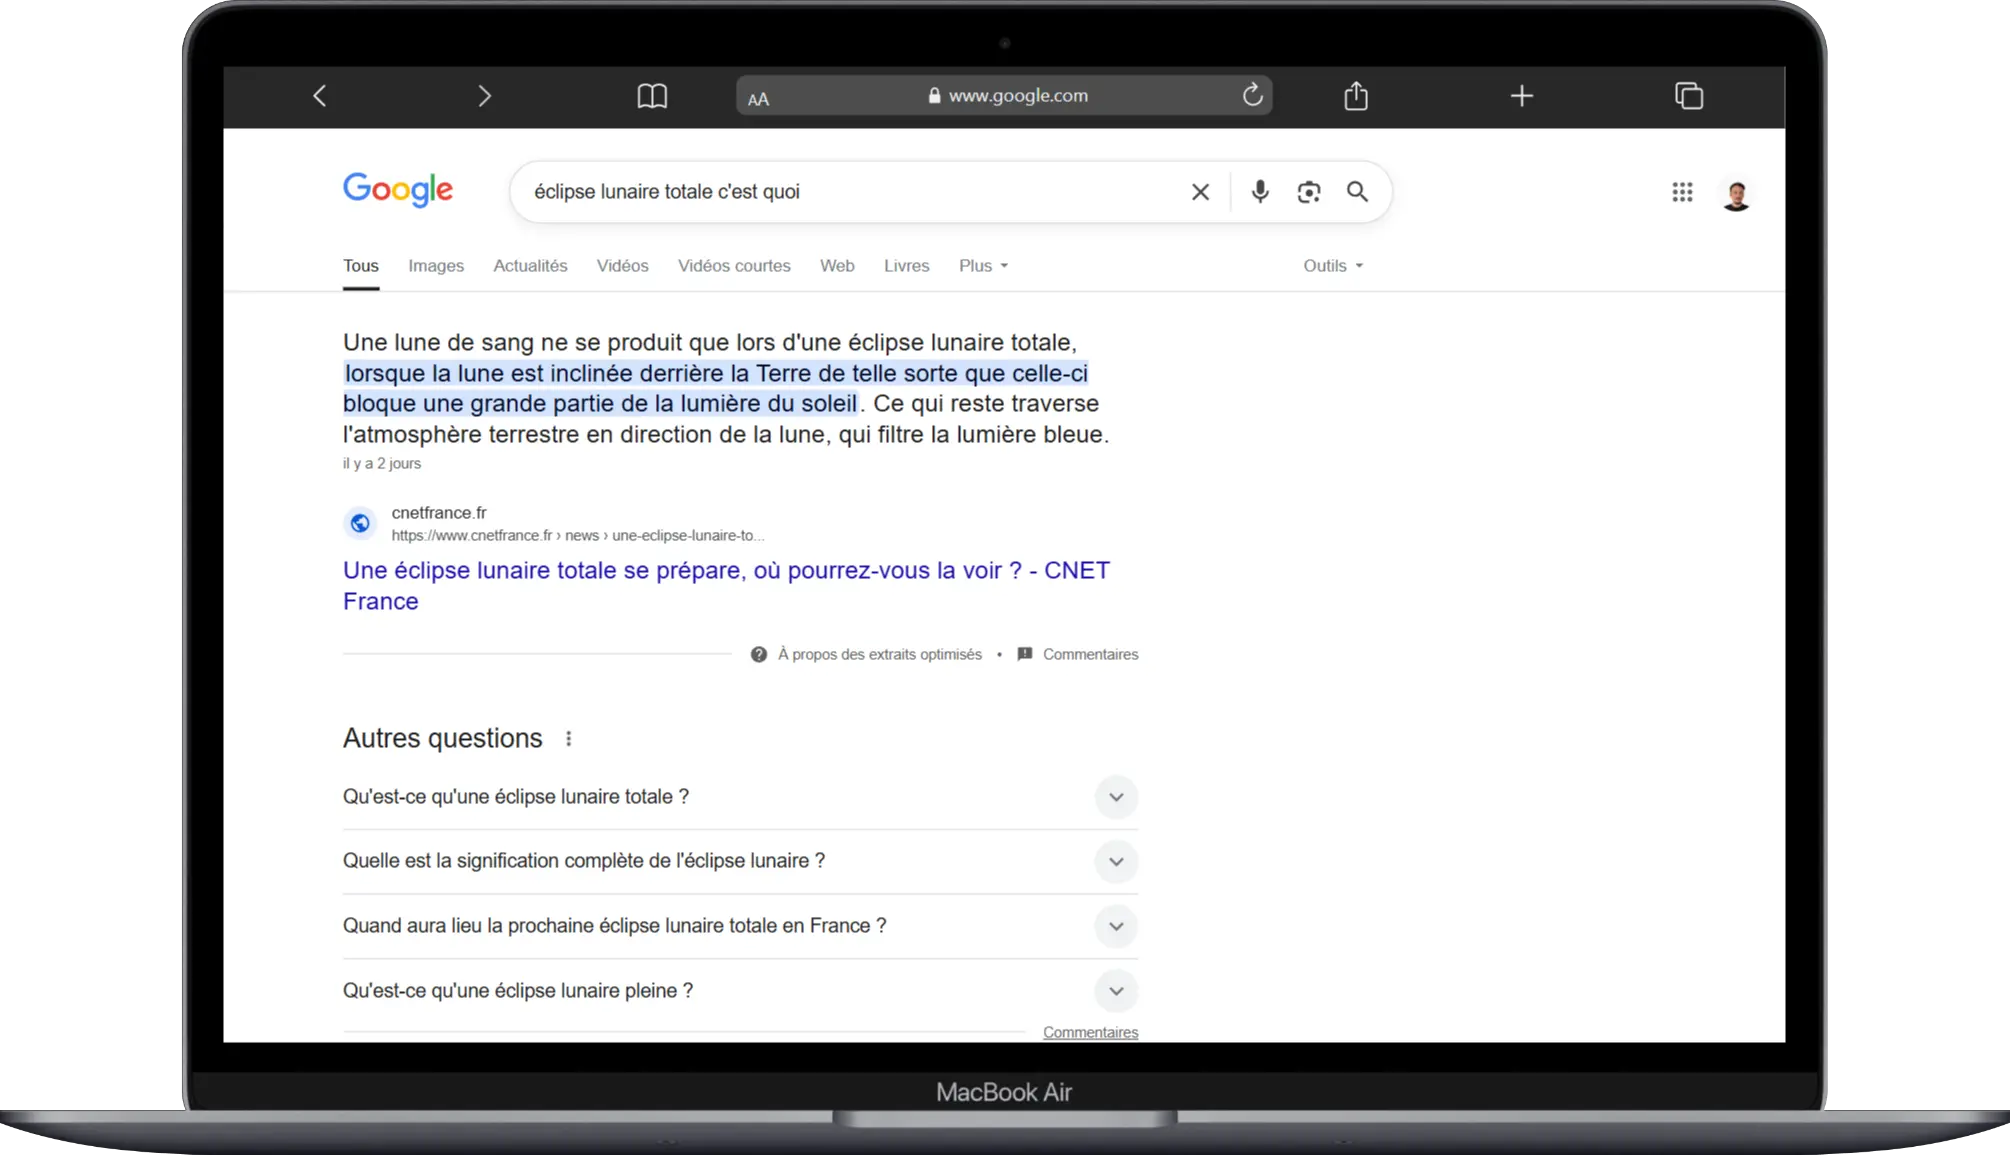The image size is (2010, 1155).
Task: Submit search with magnifying glass icon
Action: (x=1357, y=191)
